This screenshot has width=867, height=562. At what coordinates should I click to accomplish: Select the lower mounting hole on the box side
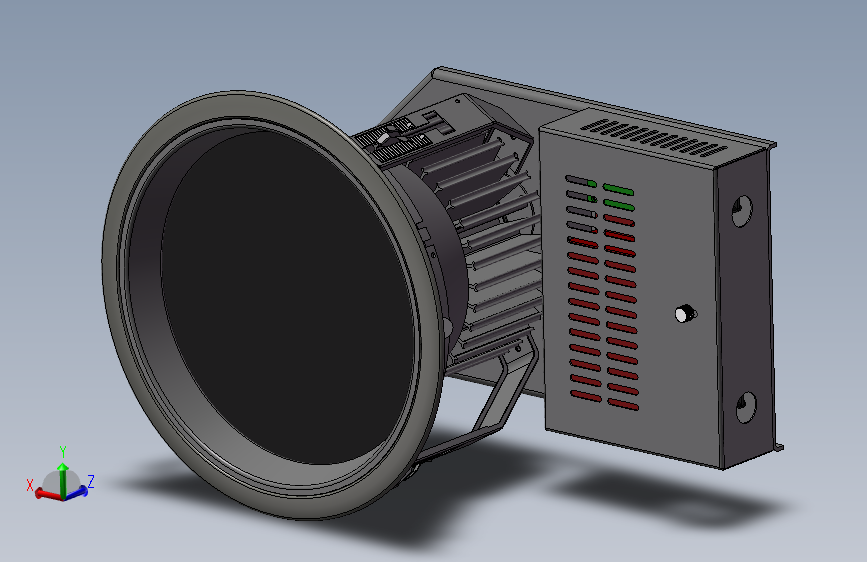click(x=746, y=408)
